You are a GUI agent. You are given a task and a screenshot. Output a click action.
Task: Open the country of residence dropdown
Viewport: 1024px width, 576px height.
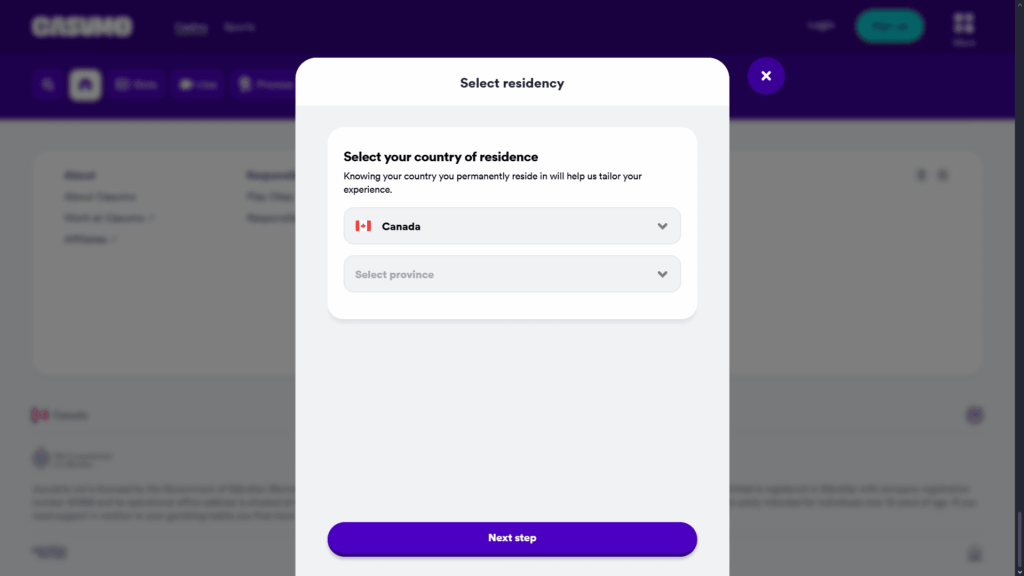coord(512,226)
